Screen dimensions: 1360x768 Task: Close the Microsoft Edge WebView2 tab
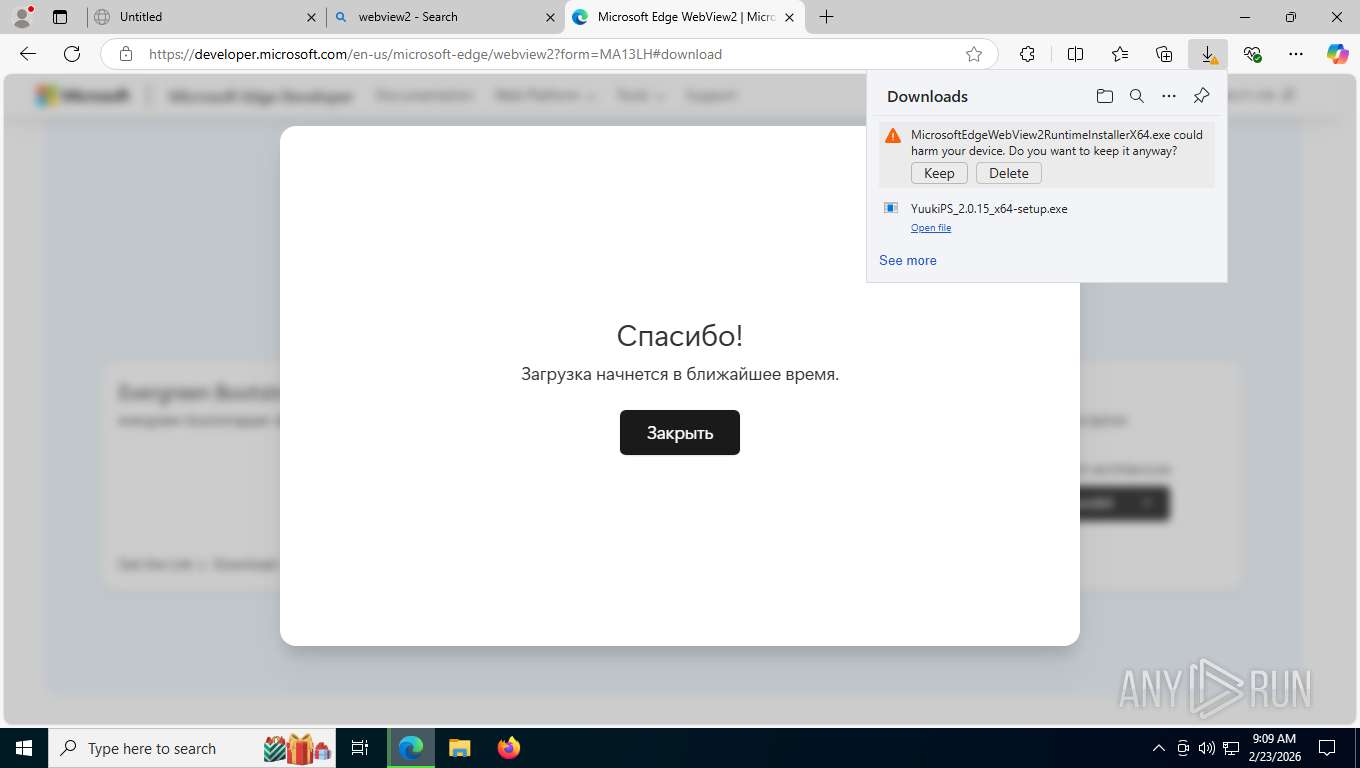coord(789,17)
